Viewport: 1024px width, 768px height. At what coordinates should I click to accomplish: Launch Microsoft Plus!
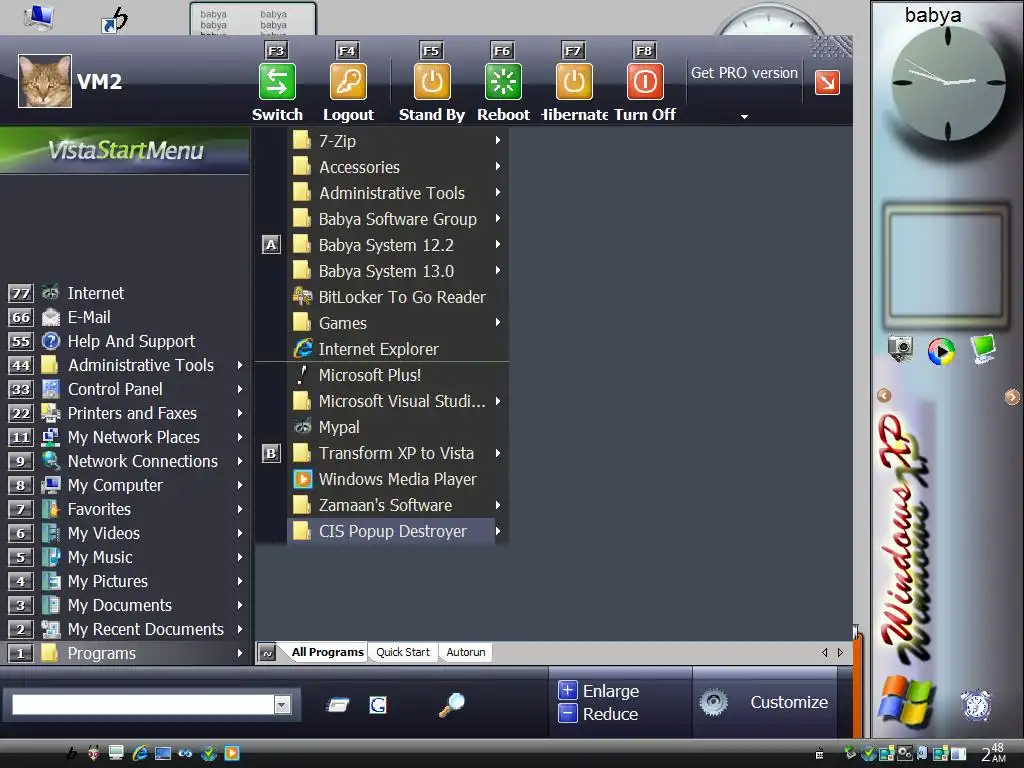click(x=370, y=376)
